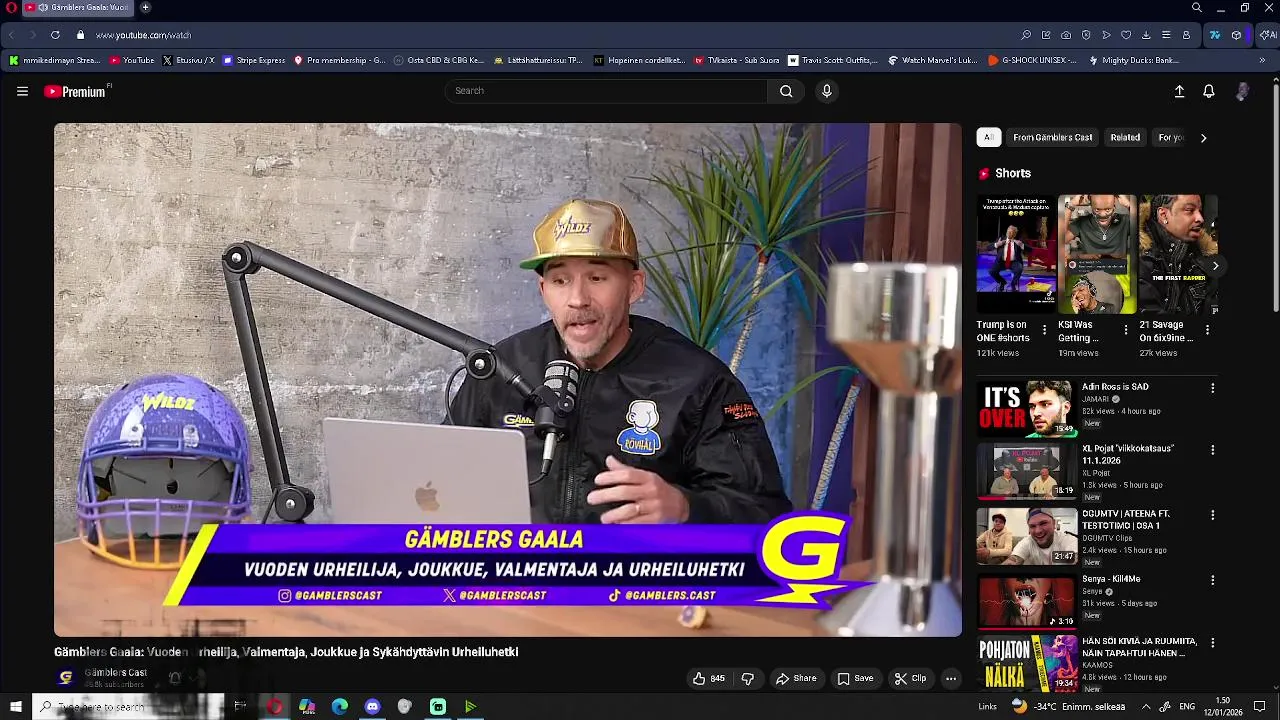Open options for DGUMTV ATEENA video
1280x720 pixels.
click(x=1212, y=515)
